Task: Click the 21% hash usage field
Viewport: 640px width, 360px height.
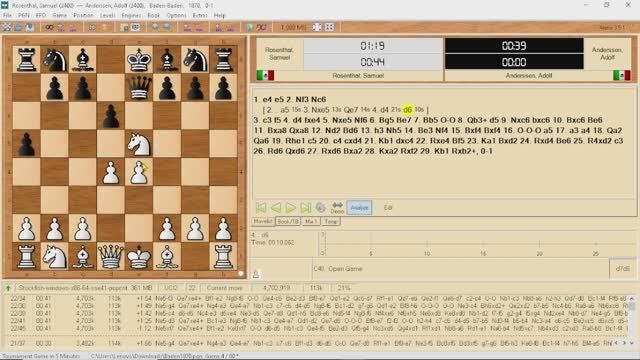Action: pos(344,288)
